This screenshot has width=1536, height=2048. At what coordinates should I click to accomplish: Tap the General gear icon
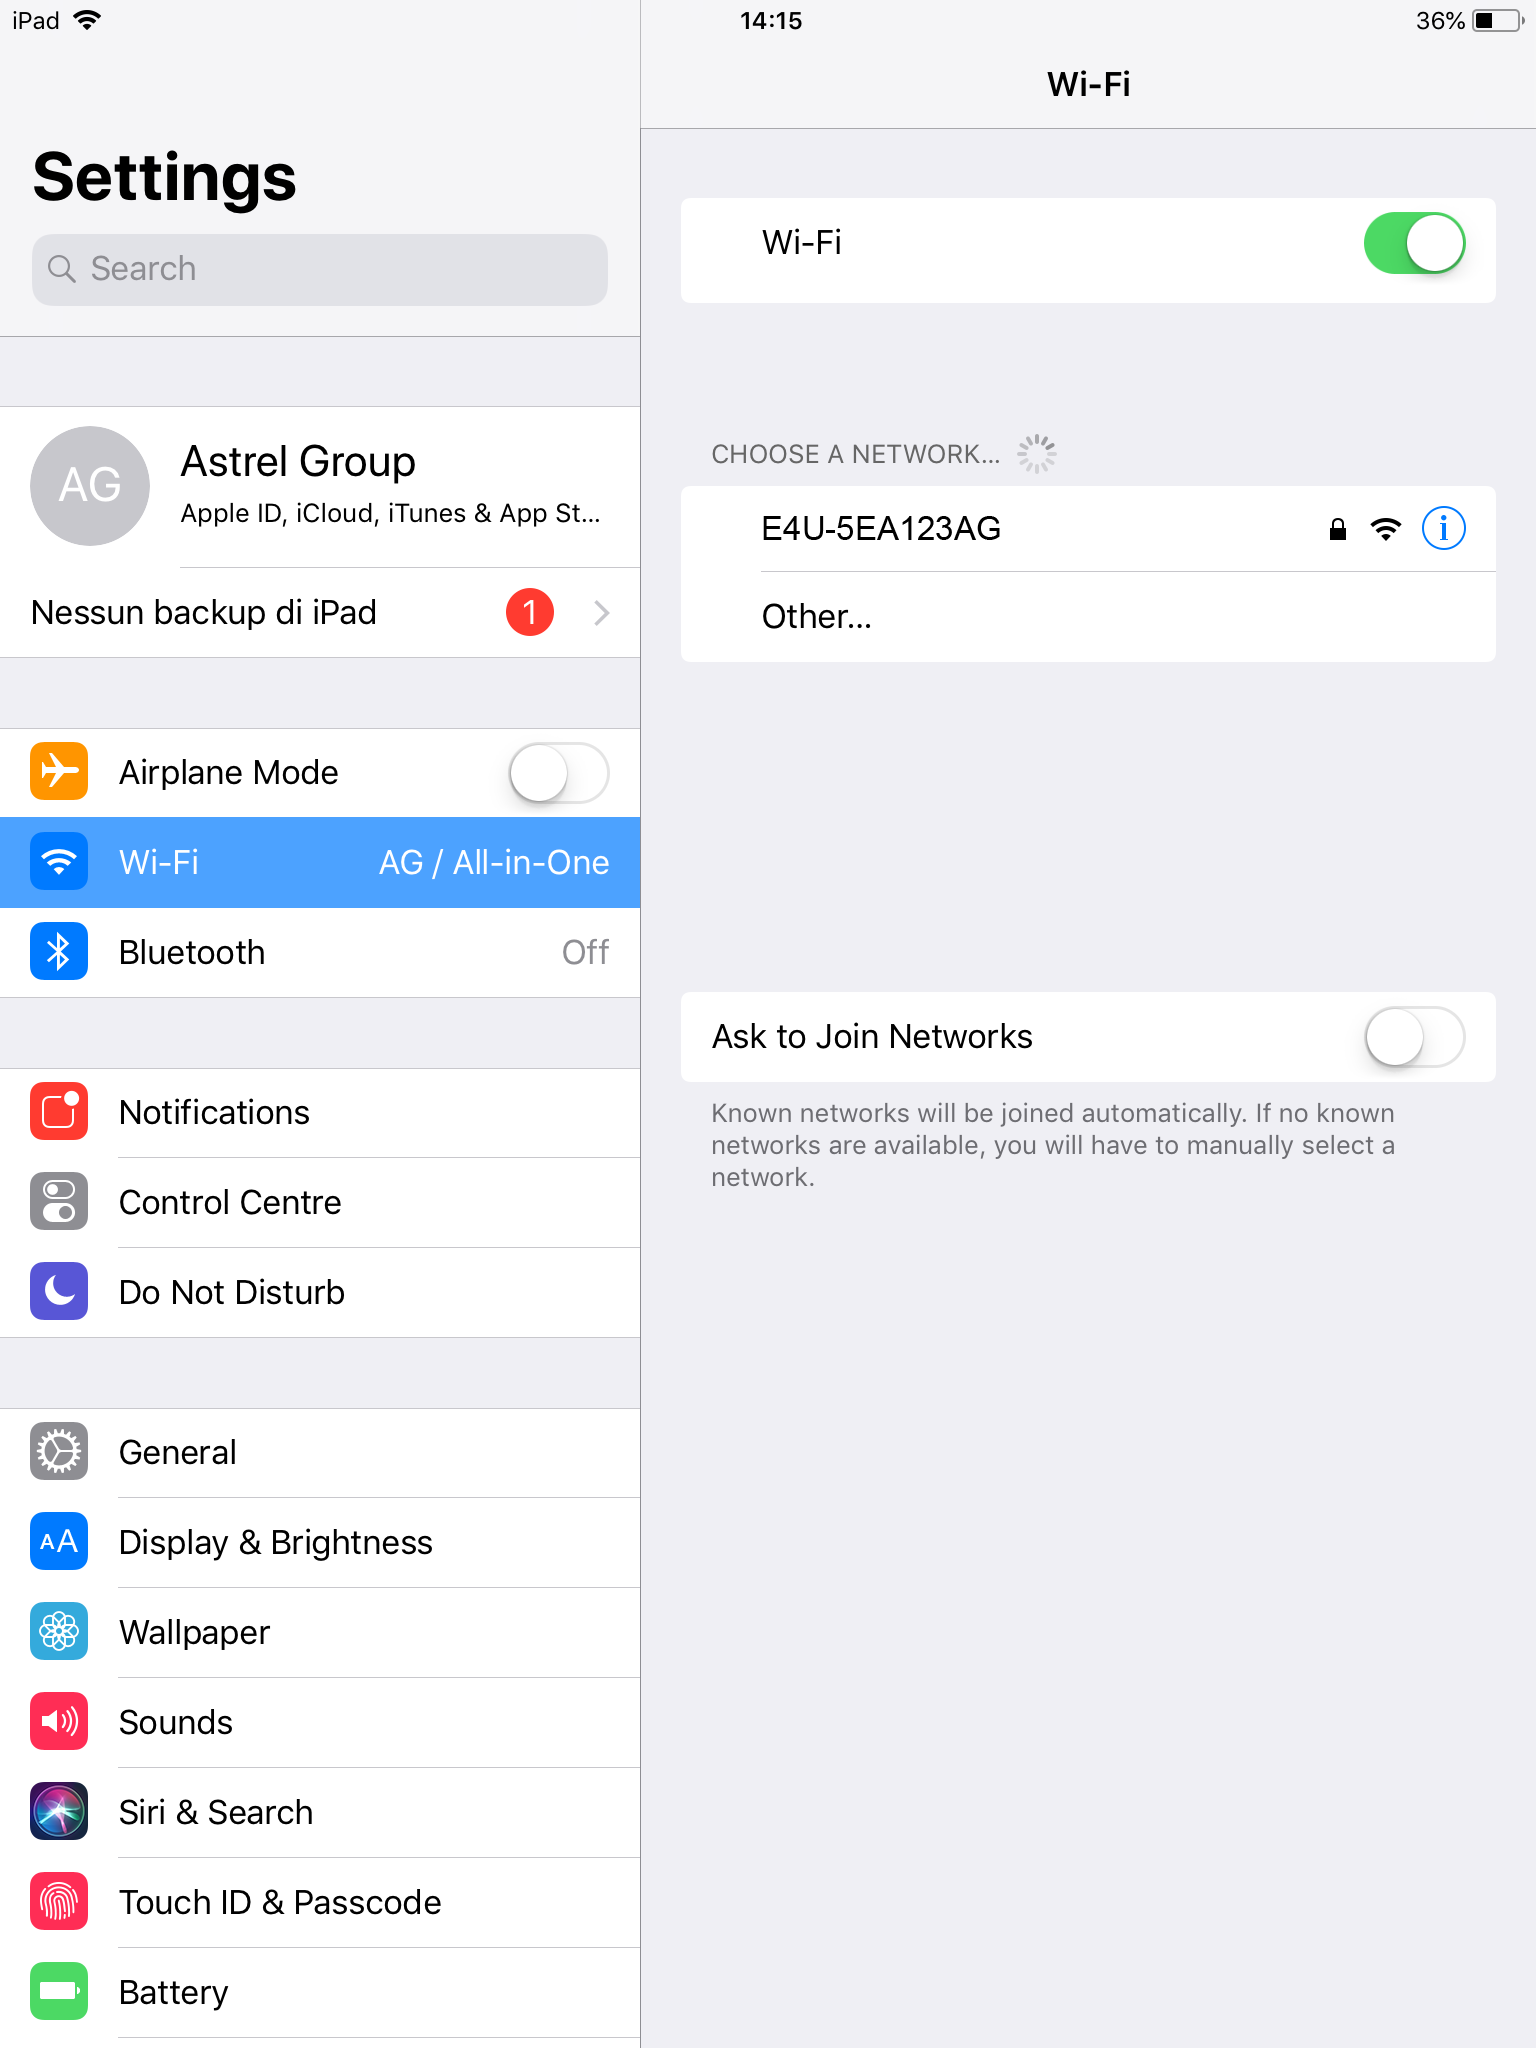coord(59,1452)
